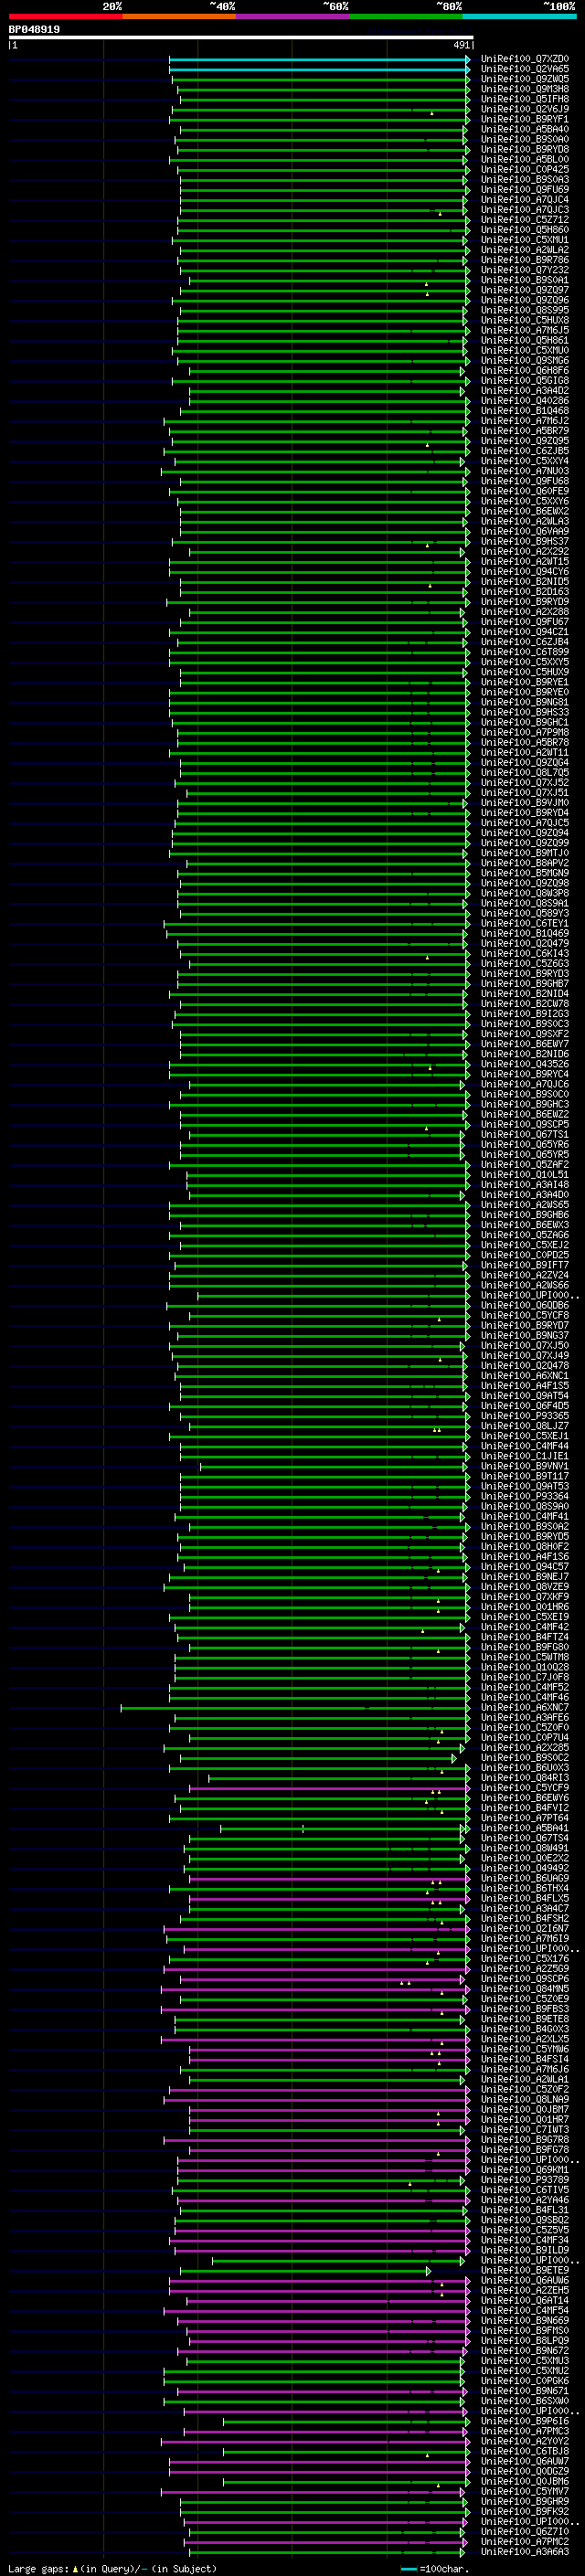Select the UniRef100_A6XNC1 label
585x2576 pixels.
pyautogui.click(x=525, y=1376)
